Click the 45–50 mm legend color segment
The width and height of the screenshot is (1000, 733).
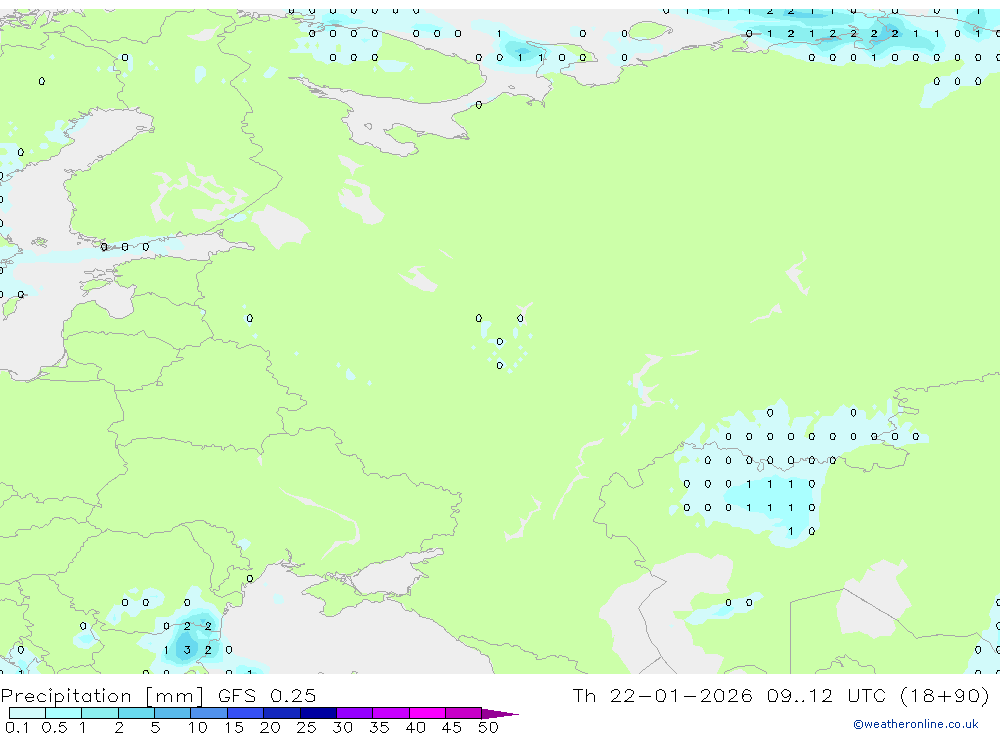[464, 713]
